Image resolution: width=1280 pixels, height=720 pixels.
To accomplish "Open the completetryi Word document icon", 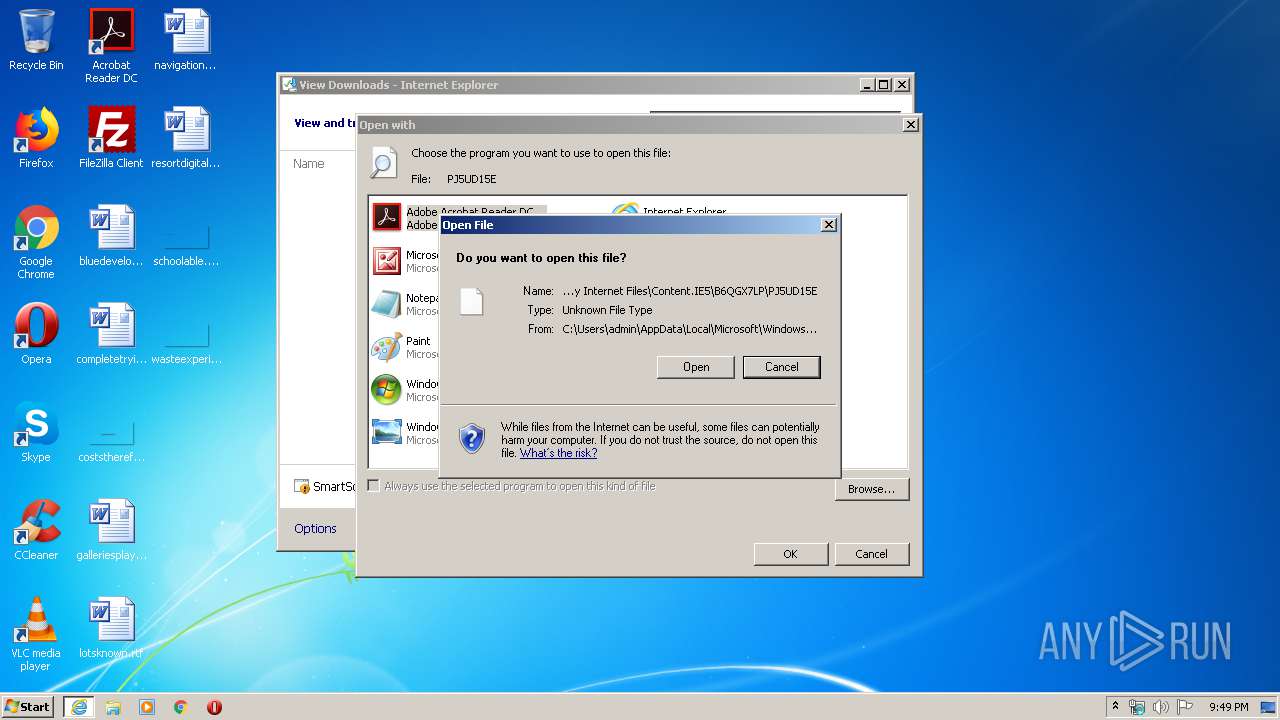I will click(x=111, y=334).
